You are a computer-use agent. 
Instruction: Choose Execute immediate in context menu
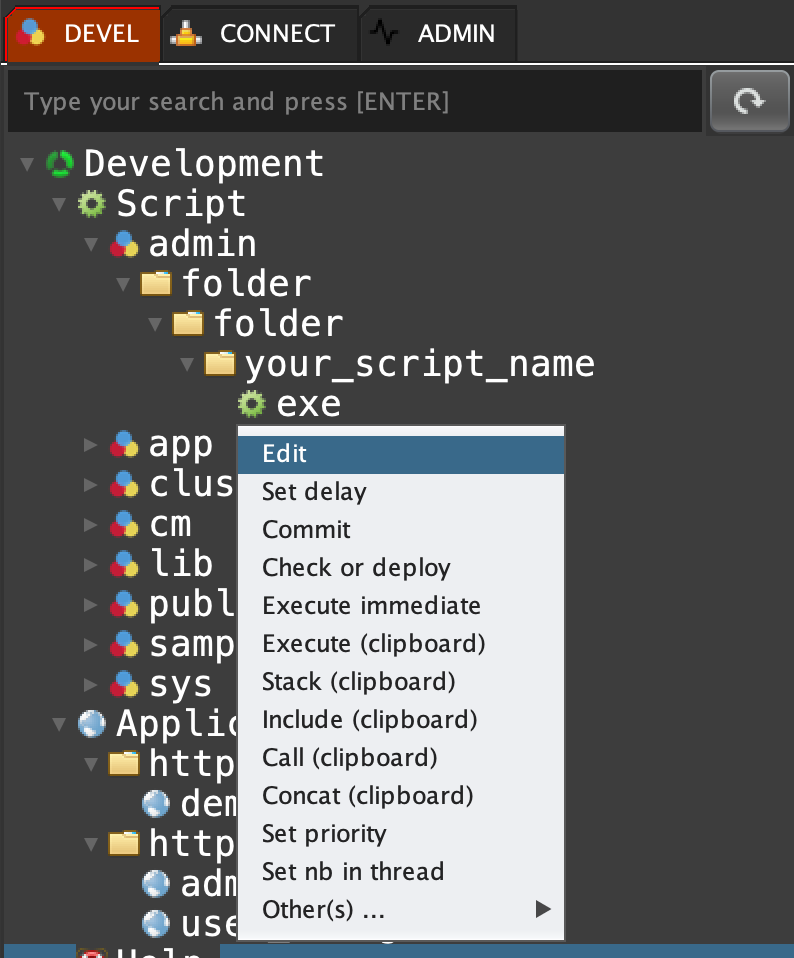(x=371, y=606)
